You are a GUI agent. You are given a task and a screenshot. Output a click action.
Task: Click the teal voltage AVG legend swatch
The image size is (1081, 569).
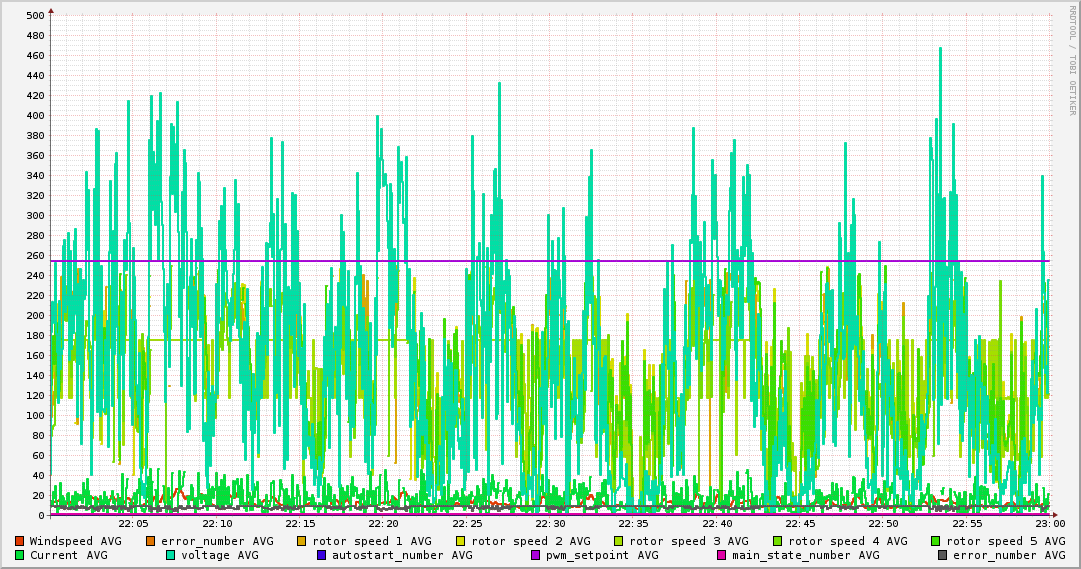click(171, 555)
